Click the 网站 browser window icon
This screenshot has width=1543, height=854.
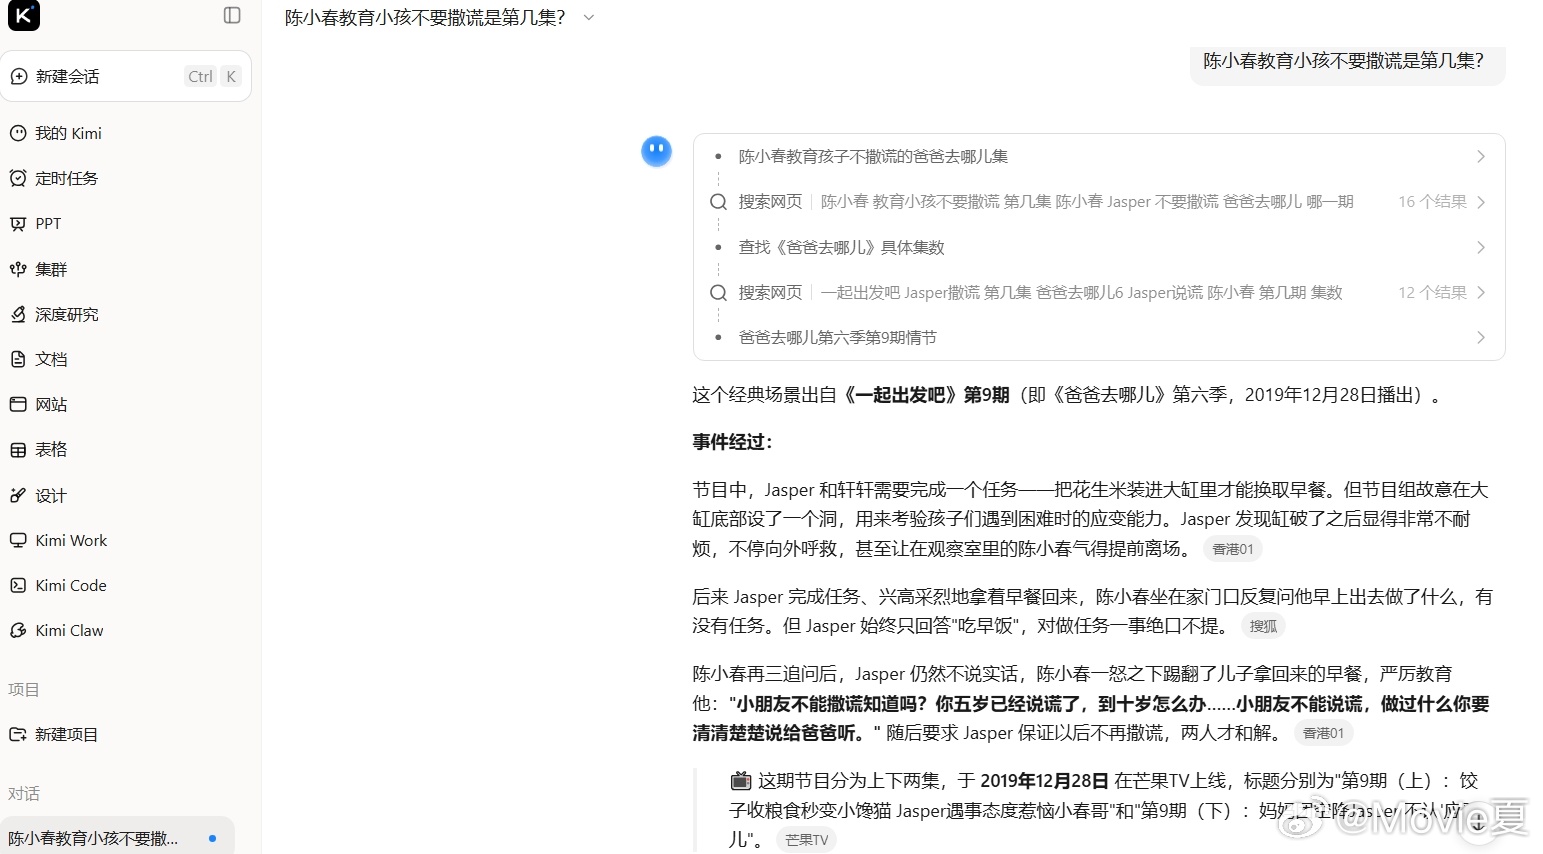pos(18,404)
